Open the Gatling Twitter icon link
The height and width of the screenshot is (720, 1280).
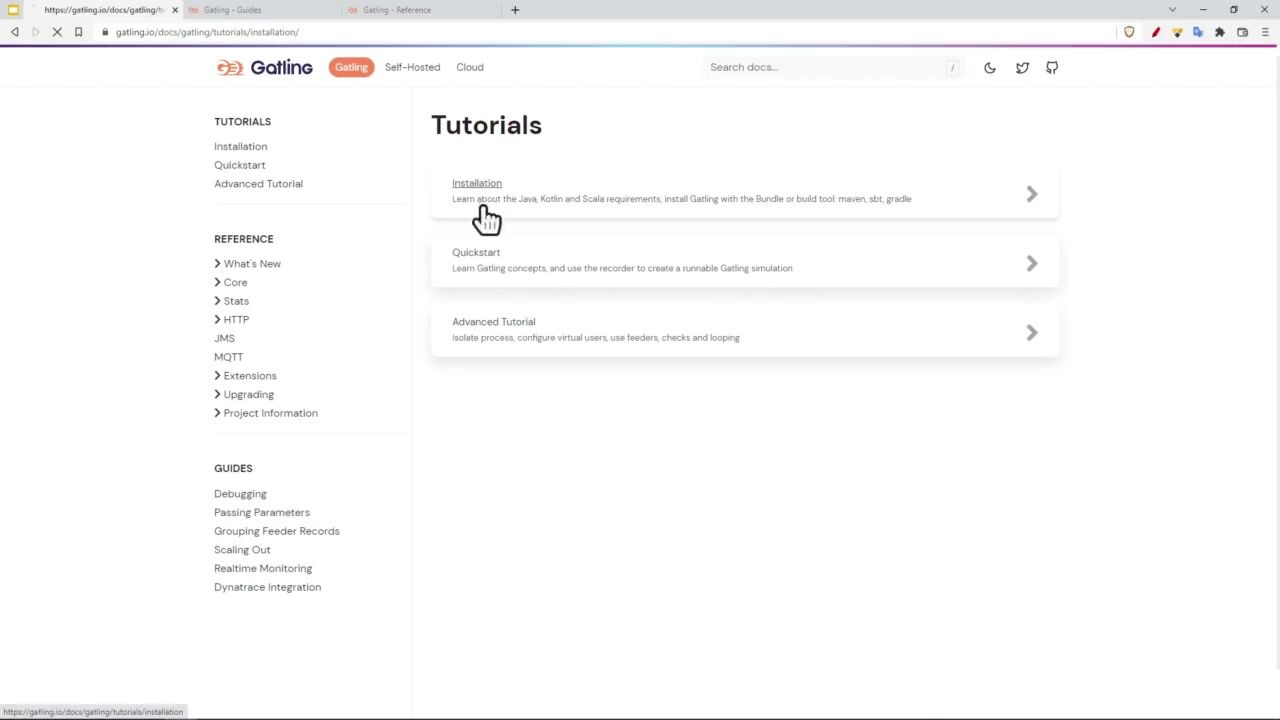point(1022,68)
